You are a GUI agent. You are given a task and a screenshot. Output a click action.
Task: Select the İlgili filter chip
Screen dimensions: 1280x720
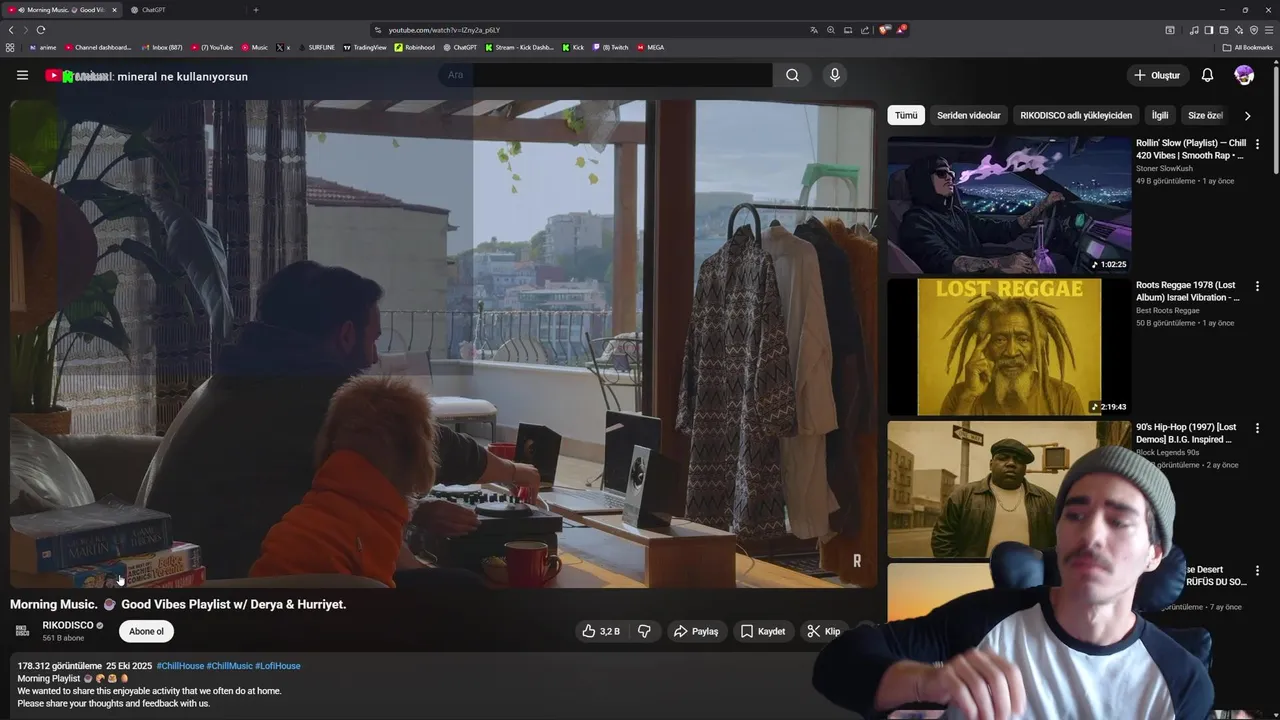point(1160,115)
